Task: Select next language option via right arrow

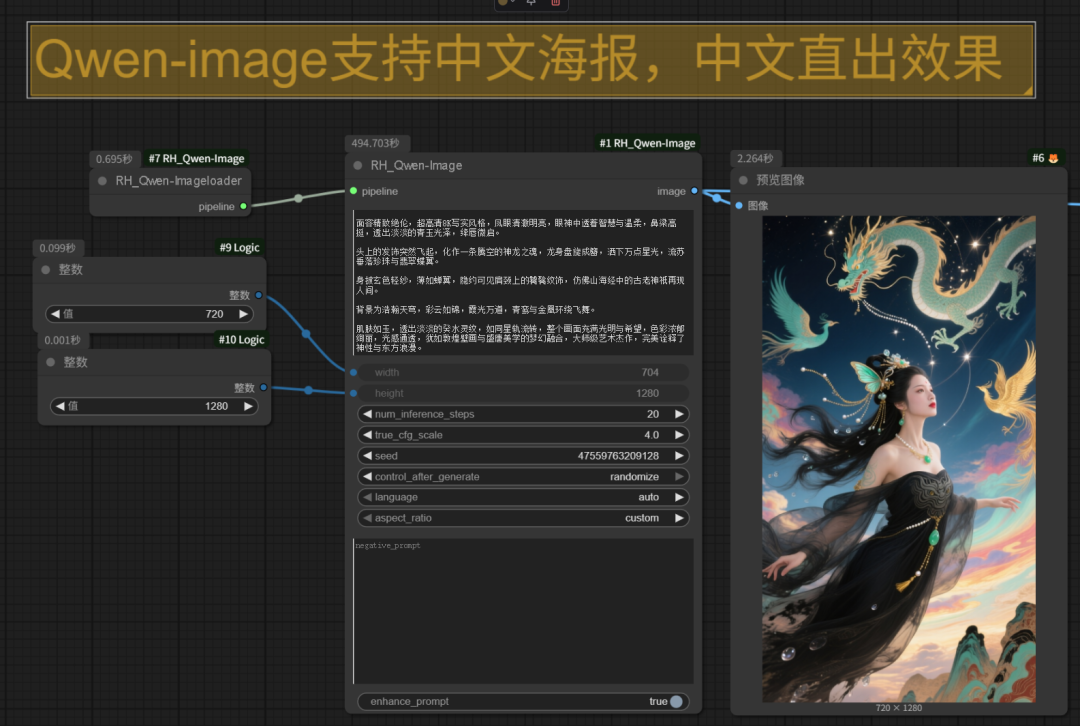Action: 679,497
